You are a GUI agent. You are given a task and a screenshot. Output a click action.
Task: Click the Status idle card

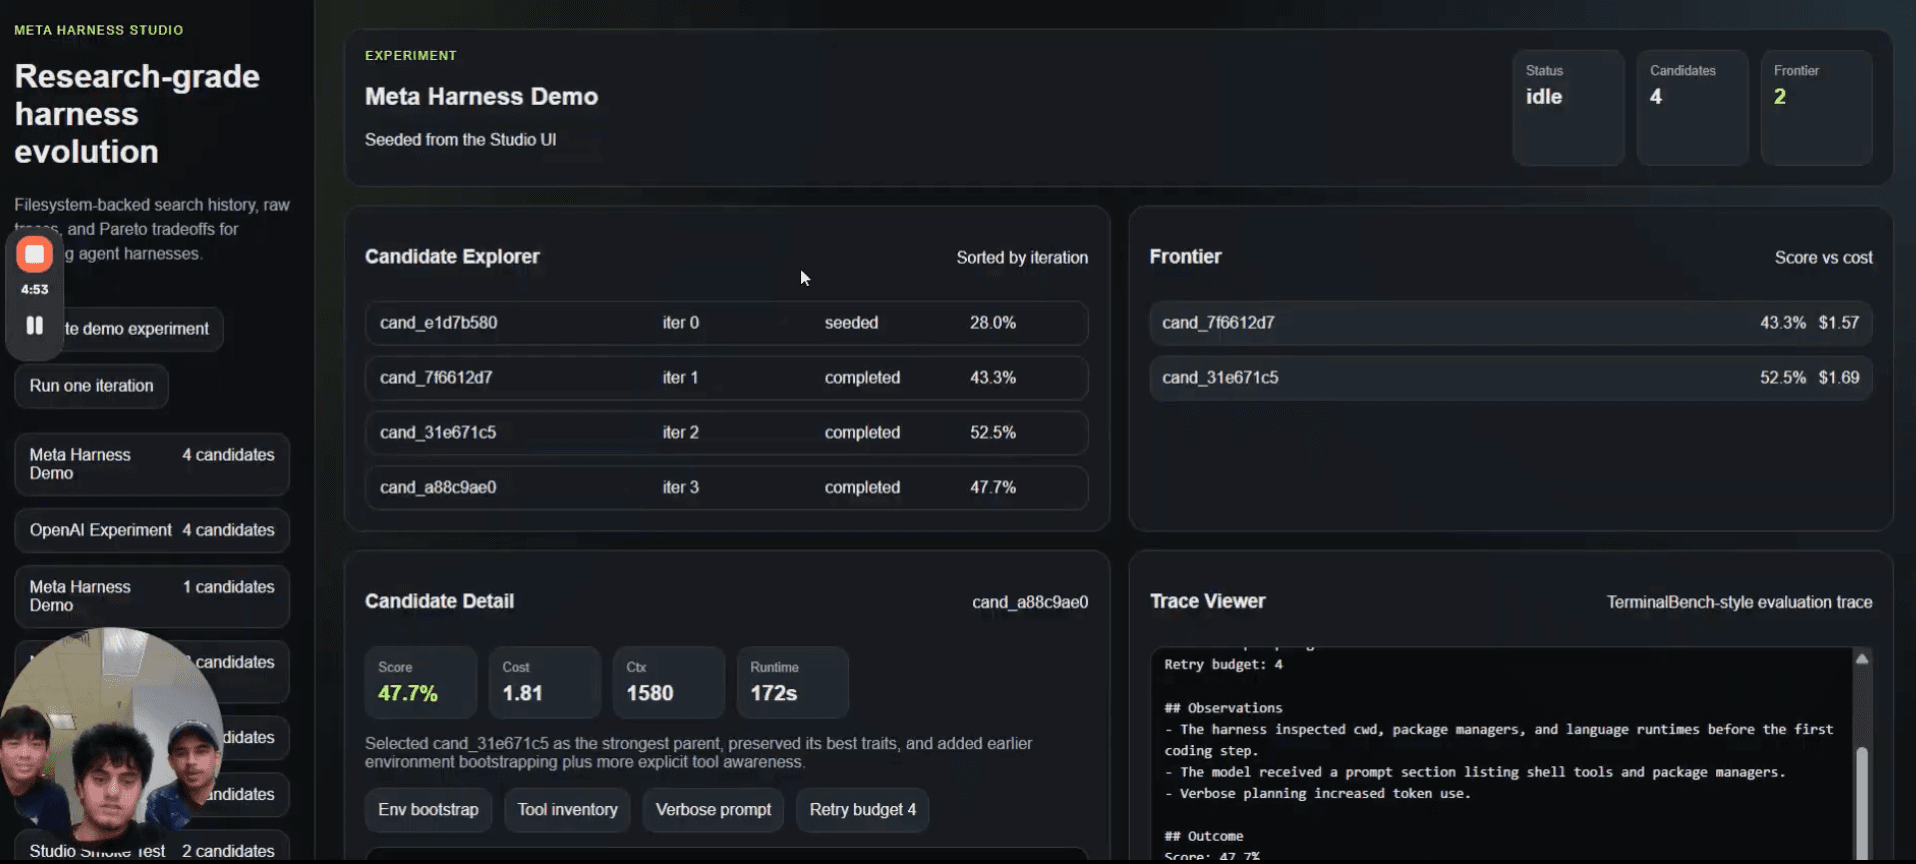pos(1568,108)
